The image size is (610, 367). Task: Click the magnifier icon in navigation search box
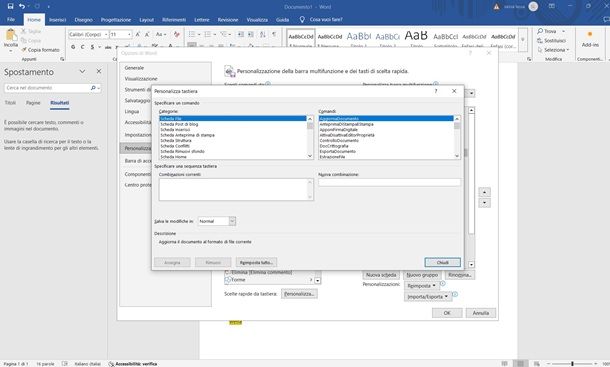tap(93, 88)
